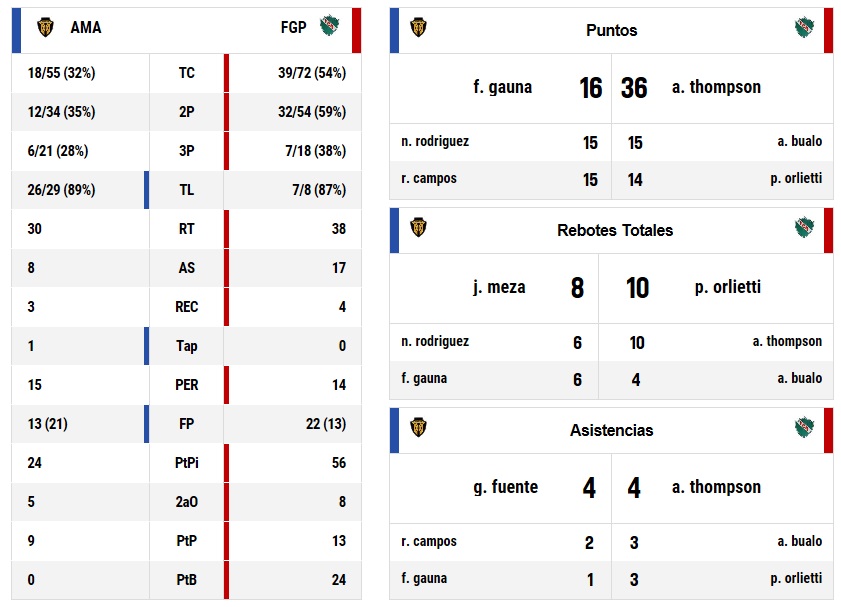841x607 pixels.
Task: Click n. rodriguez in the Puntos list
Action: pyautogui.click(x=435, y=141)
